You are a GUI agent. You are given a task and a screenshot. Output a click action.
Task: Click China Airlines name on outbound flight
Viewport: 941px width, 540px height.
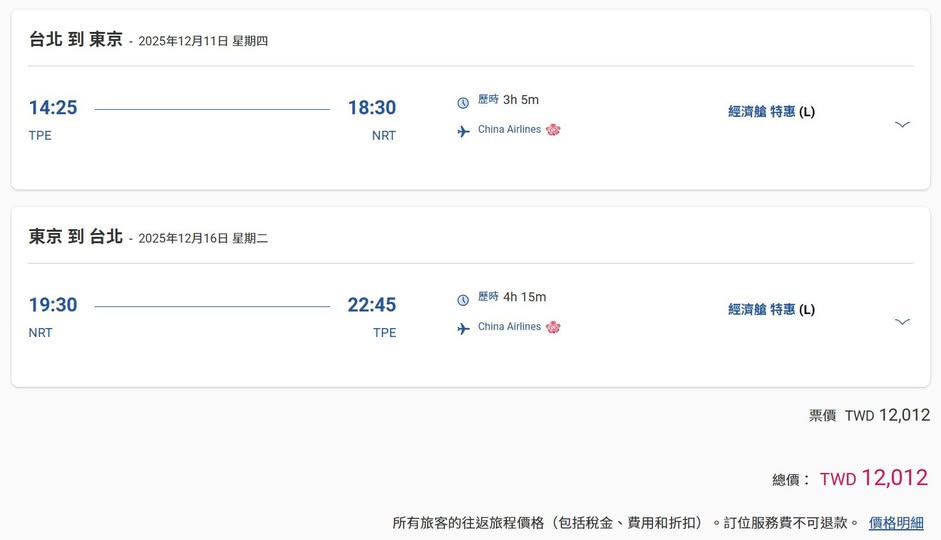click(509, 130)
